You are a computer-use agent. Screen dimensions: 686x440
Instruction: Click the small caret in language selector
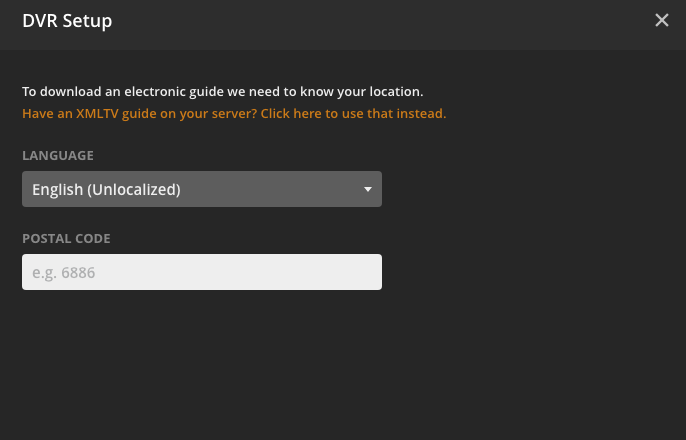[367, 189]
